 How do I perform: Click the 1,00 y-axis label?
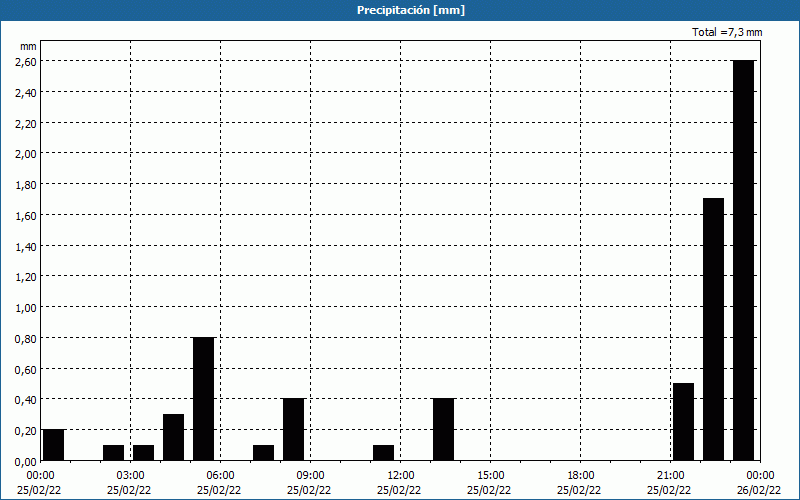(x=26, y=308)
